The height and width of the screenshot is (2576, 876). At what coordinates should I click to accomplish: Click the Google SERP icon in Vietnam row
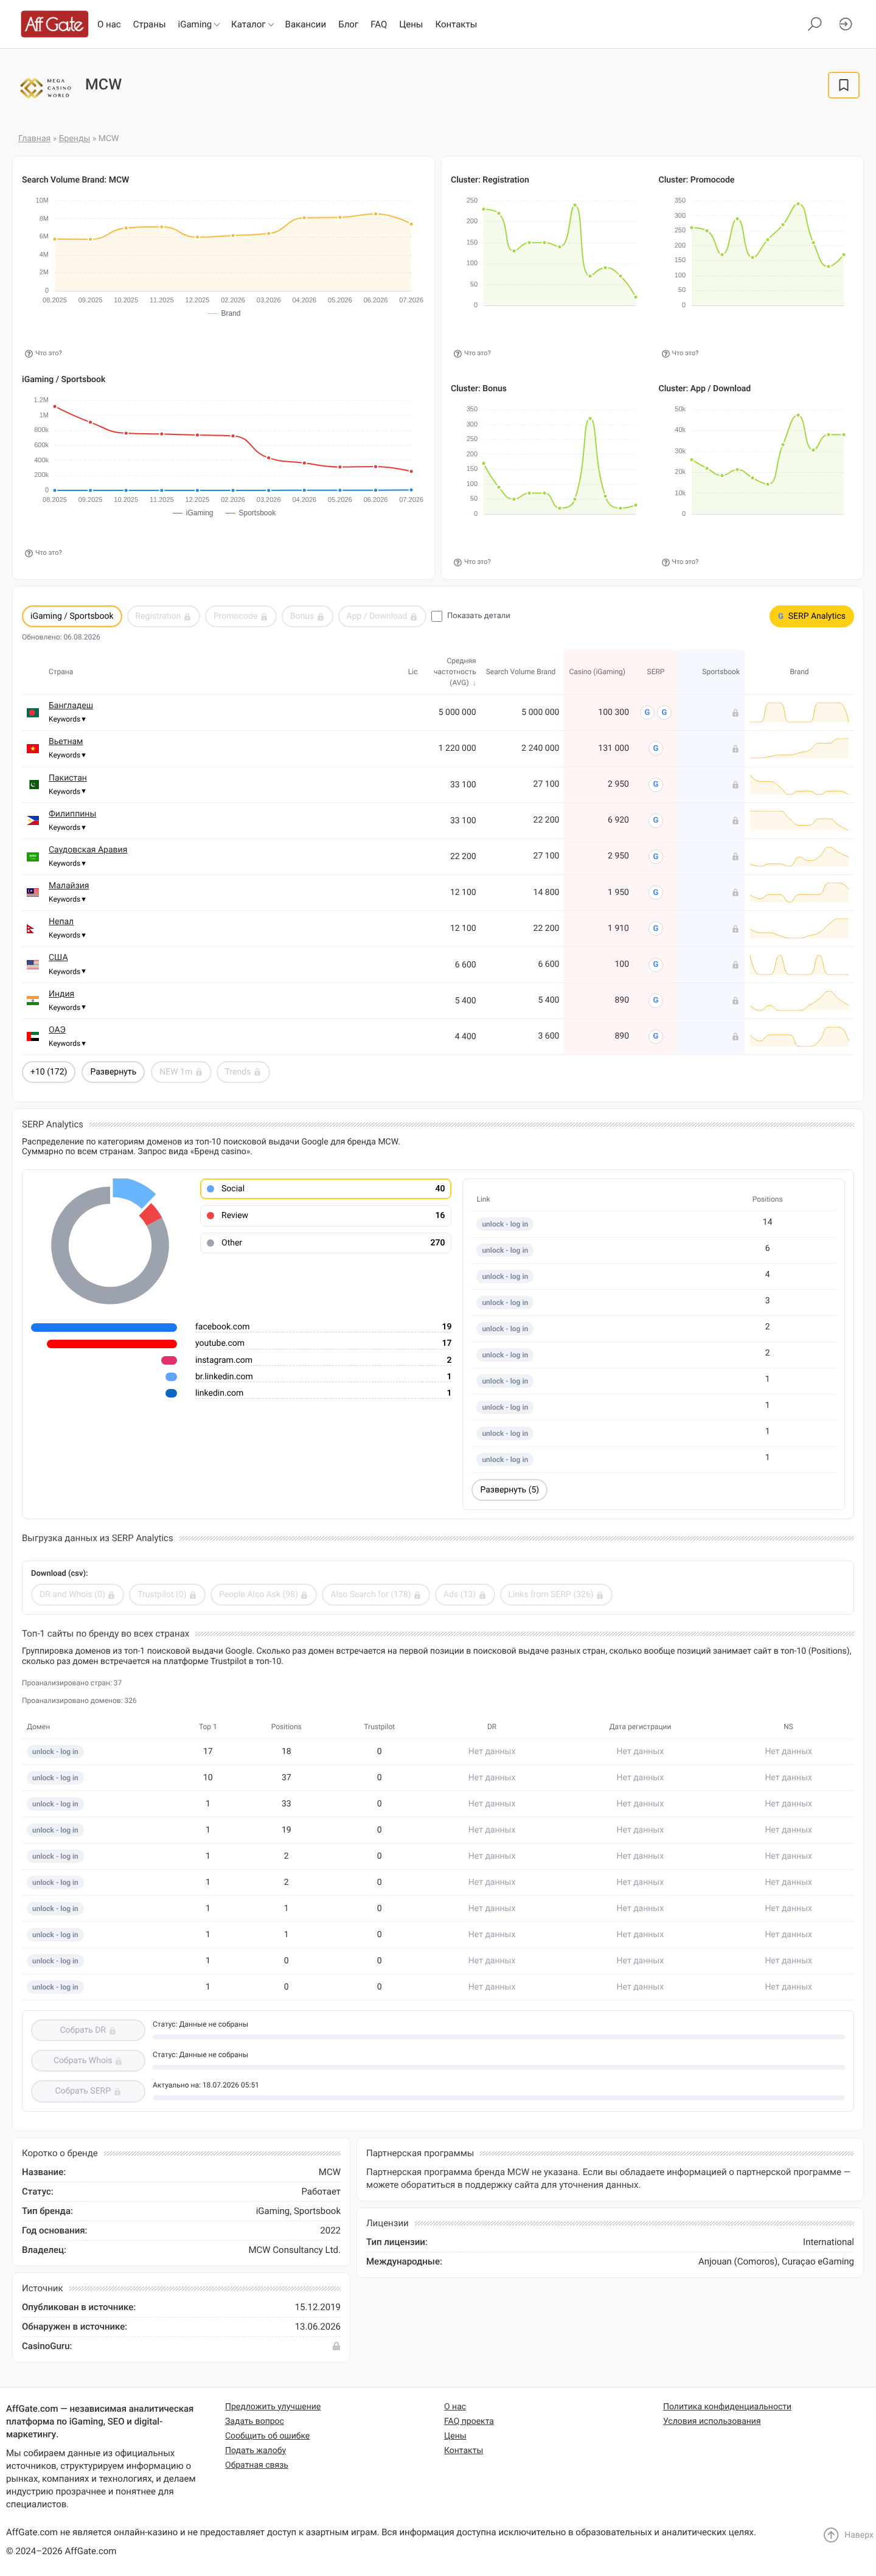pyautogui.click(x=655, y=748)
